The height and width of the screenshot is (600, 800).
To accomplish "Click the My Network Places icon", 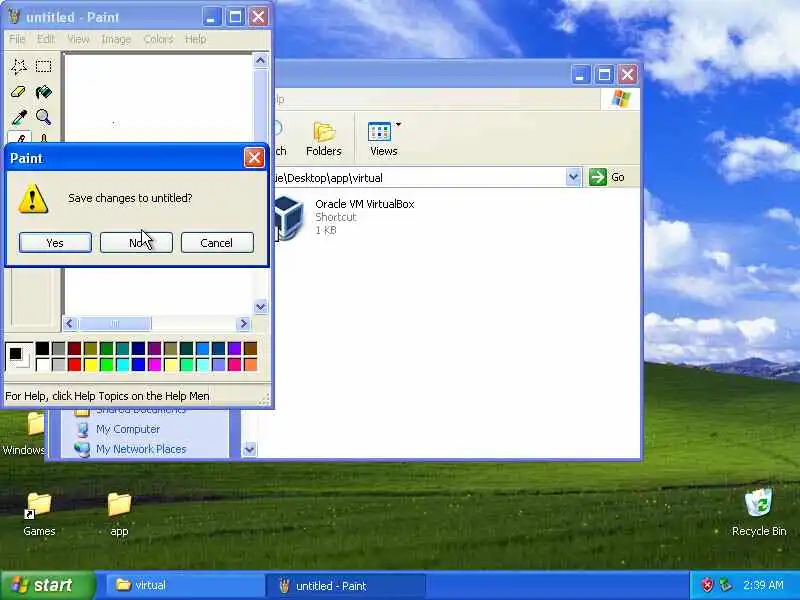I will [82, 449].
